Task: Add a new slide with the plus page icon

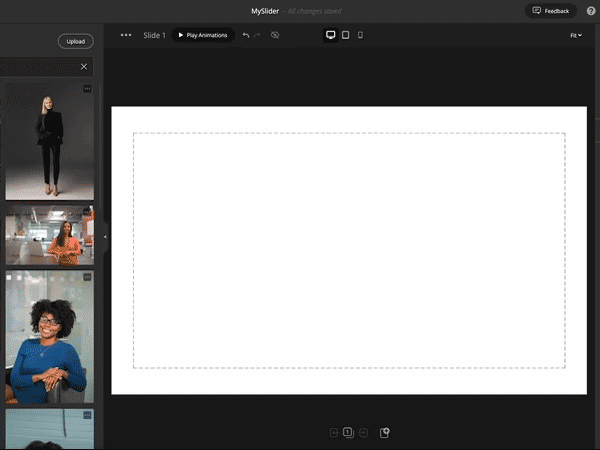Action: (x=385, y=433)
